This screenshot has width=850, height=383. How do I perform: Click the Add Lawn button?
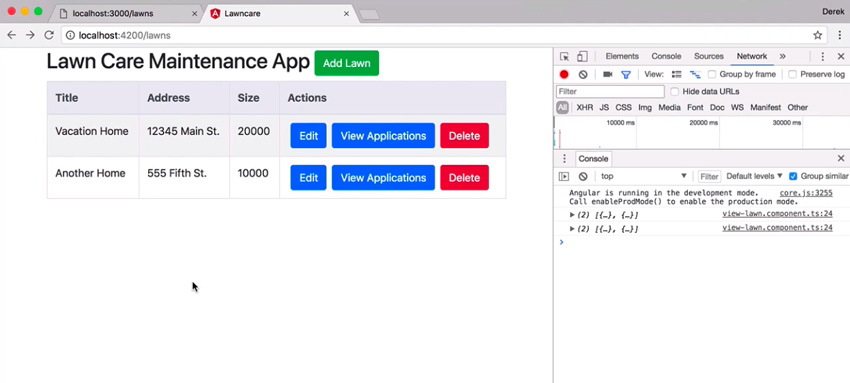coord(346,63)
